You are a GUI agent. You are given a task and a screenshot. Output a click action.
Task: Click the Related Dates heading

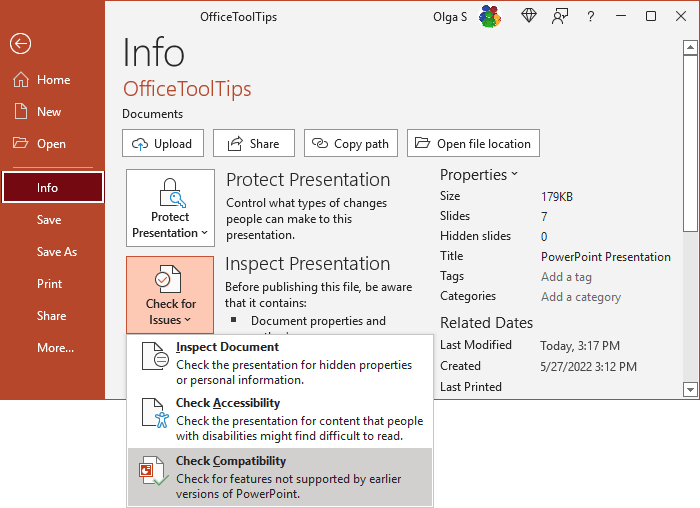(486, 322)
